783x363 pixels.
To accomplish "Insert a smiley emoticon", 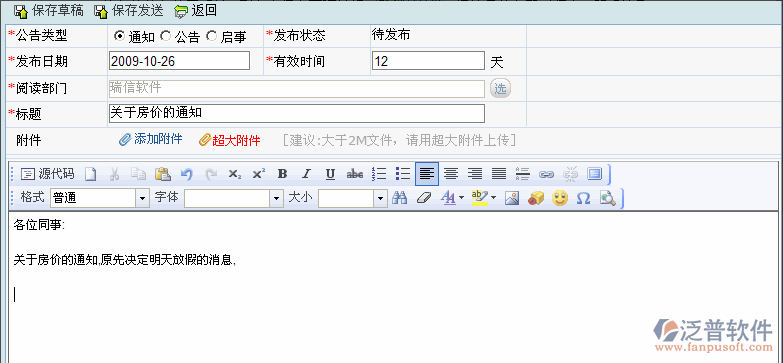I will tap(560, 198).
